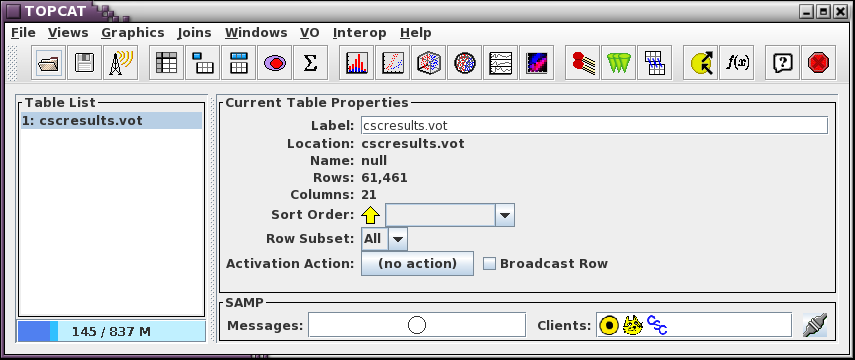
Task: Open the Help menu
Action: click(416, 33)
